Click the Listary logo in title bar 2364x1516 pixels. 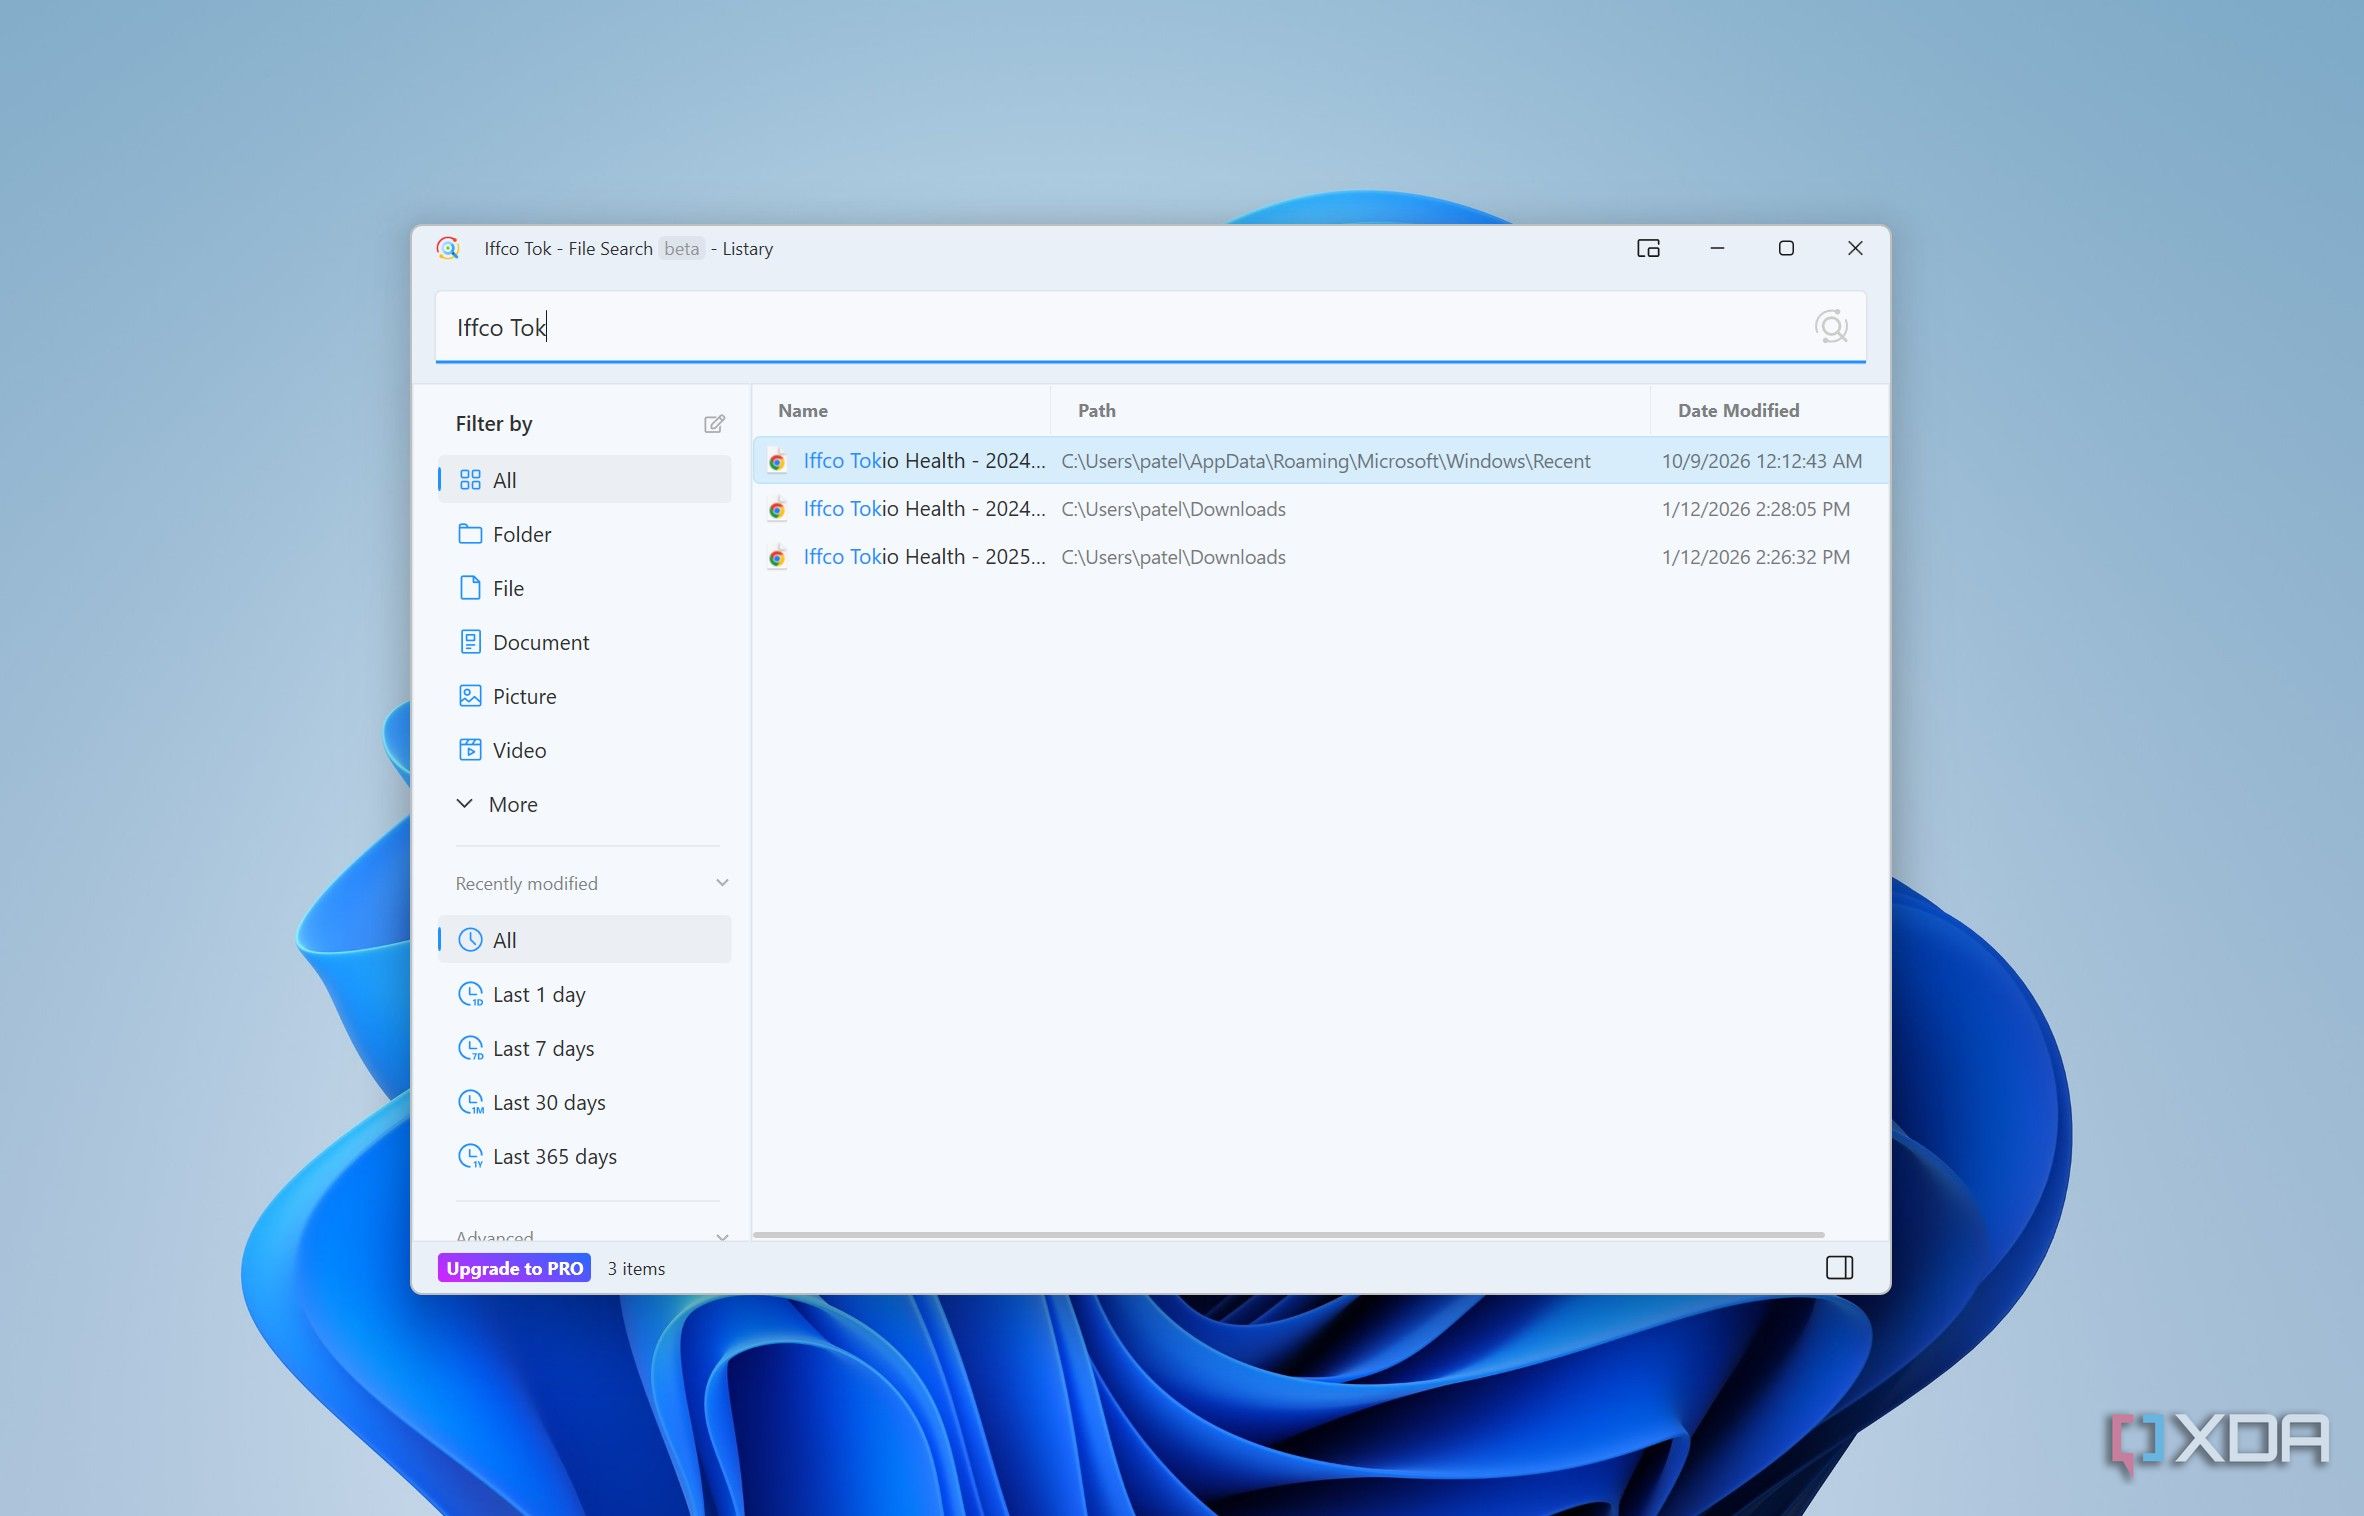point(448,248)
